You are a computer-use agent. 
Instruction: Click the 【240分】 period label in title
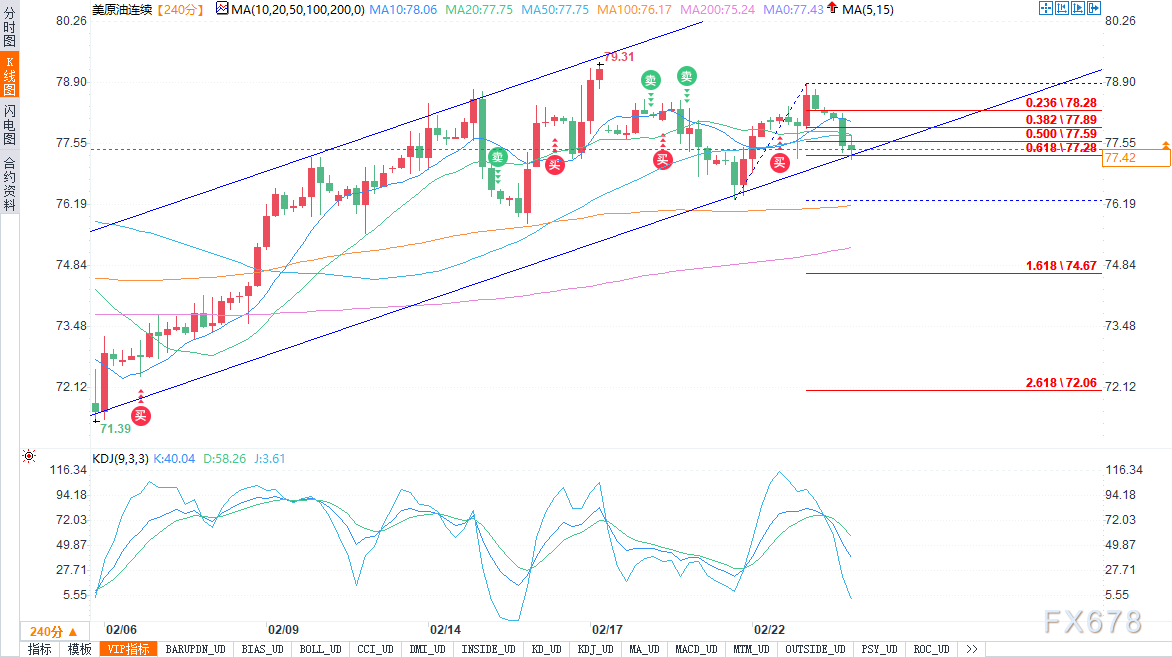(x=180, y=10)
